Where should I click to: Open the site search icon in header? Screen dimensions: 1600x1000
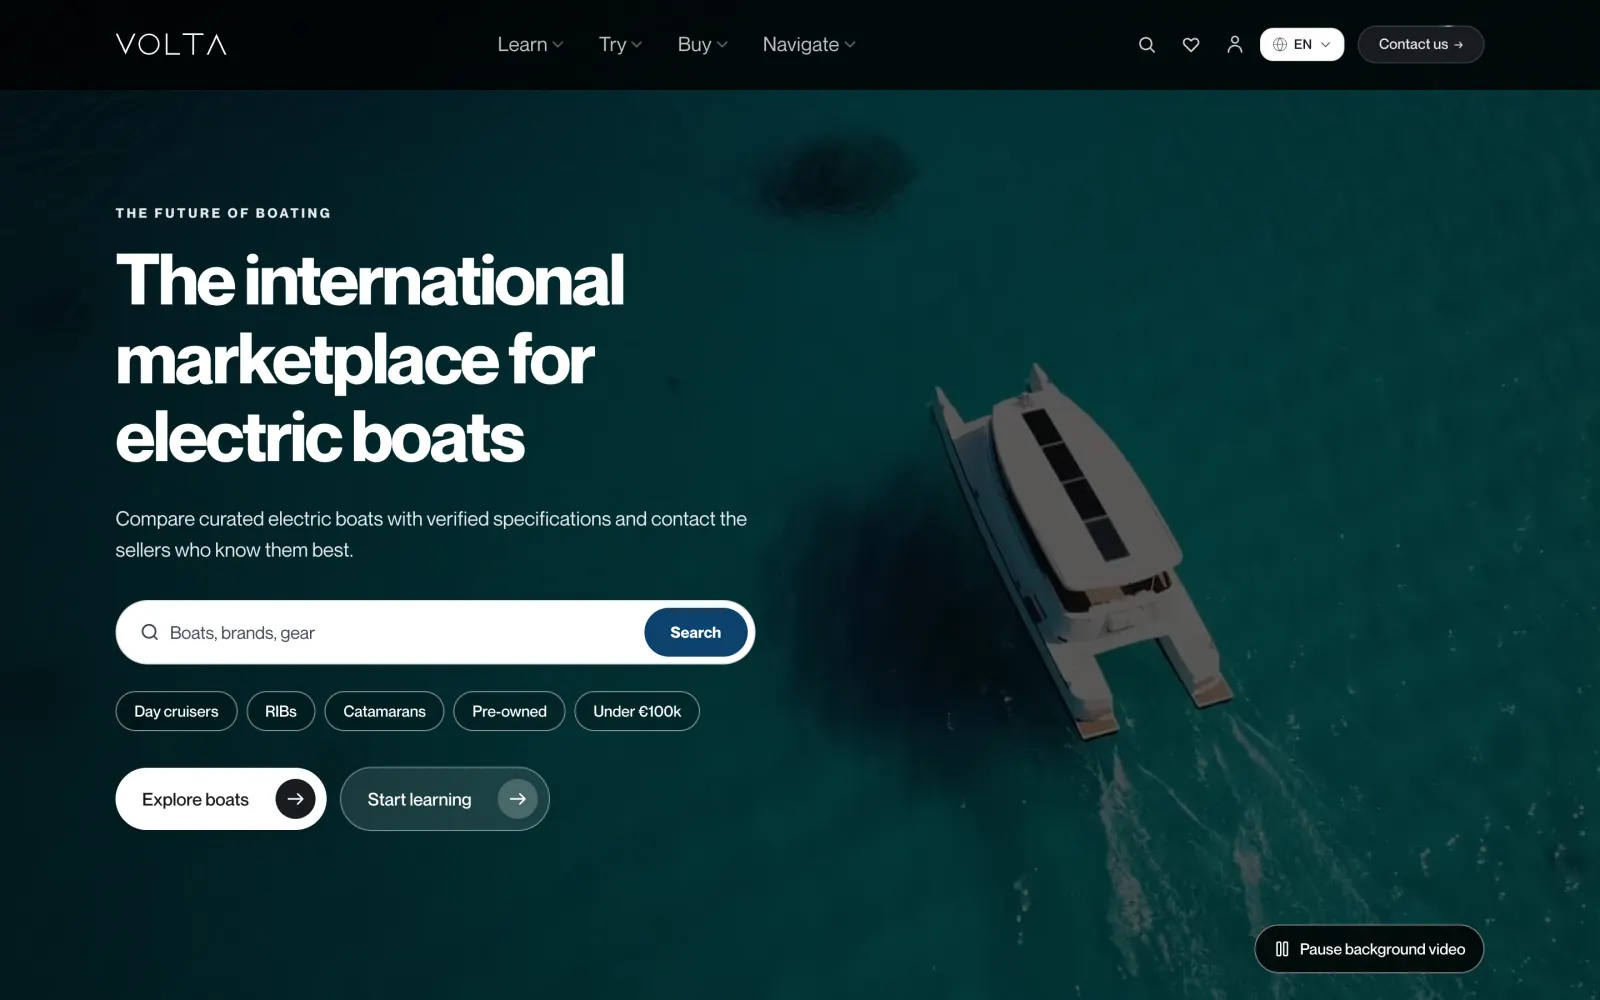pos(1147,45)
